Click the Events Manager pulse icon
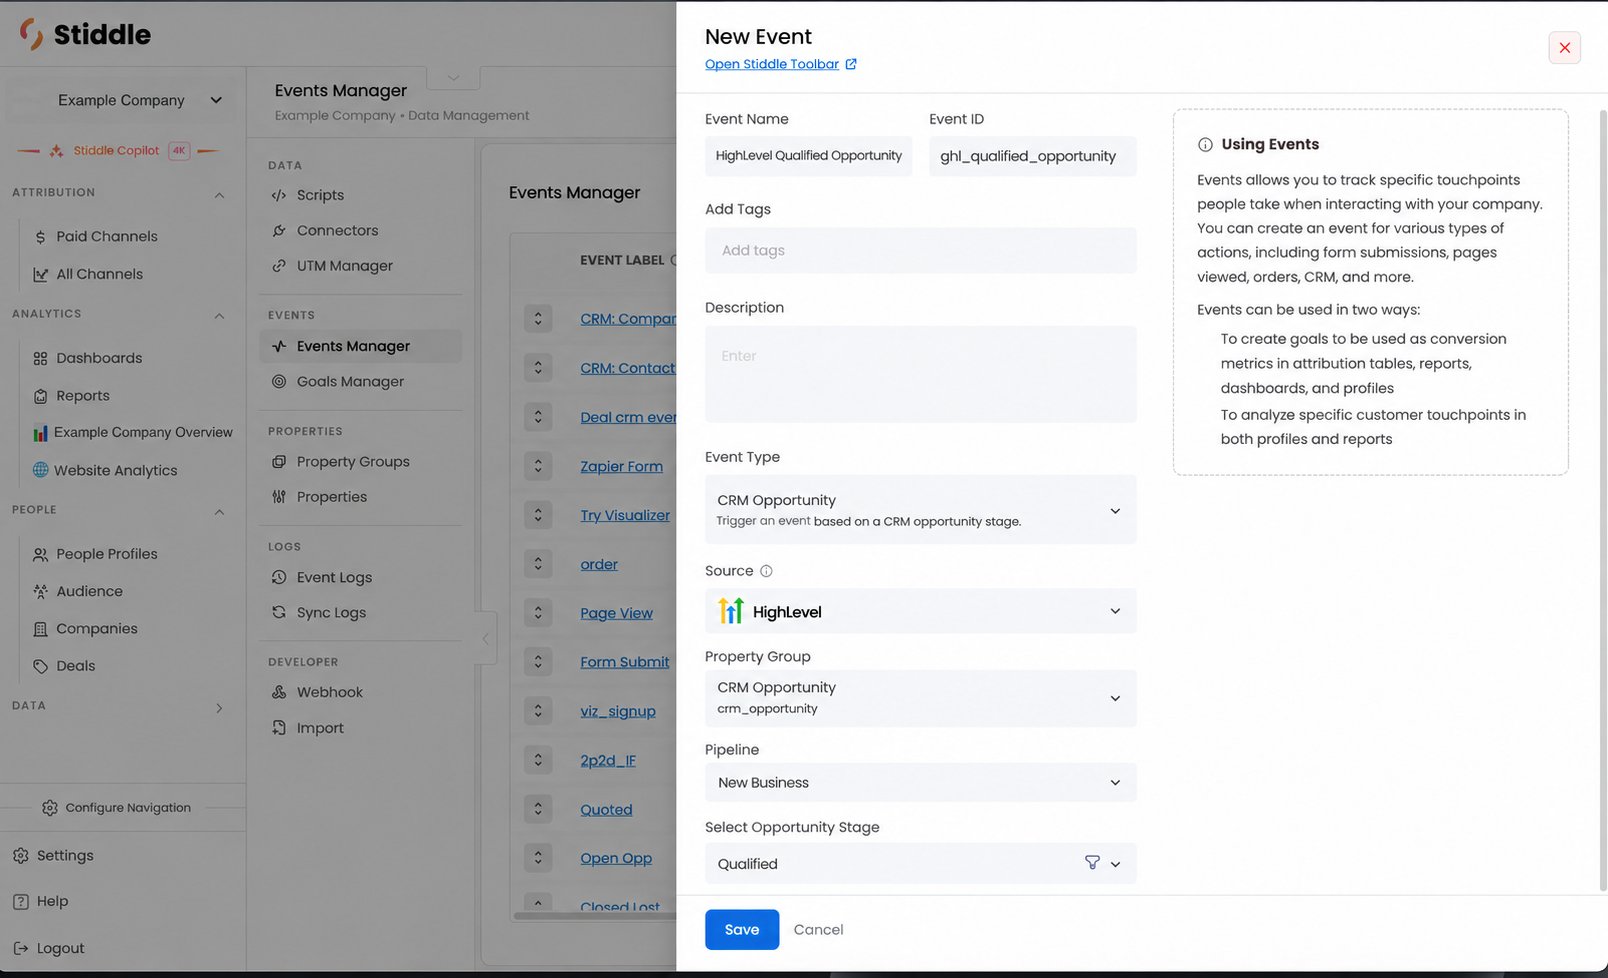The height and width of the screenshot is (978, 1608). pyautogui.click(x=279, y=346)
